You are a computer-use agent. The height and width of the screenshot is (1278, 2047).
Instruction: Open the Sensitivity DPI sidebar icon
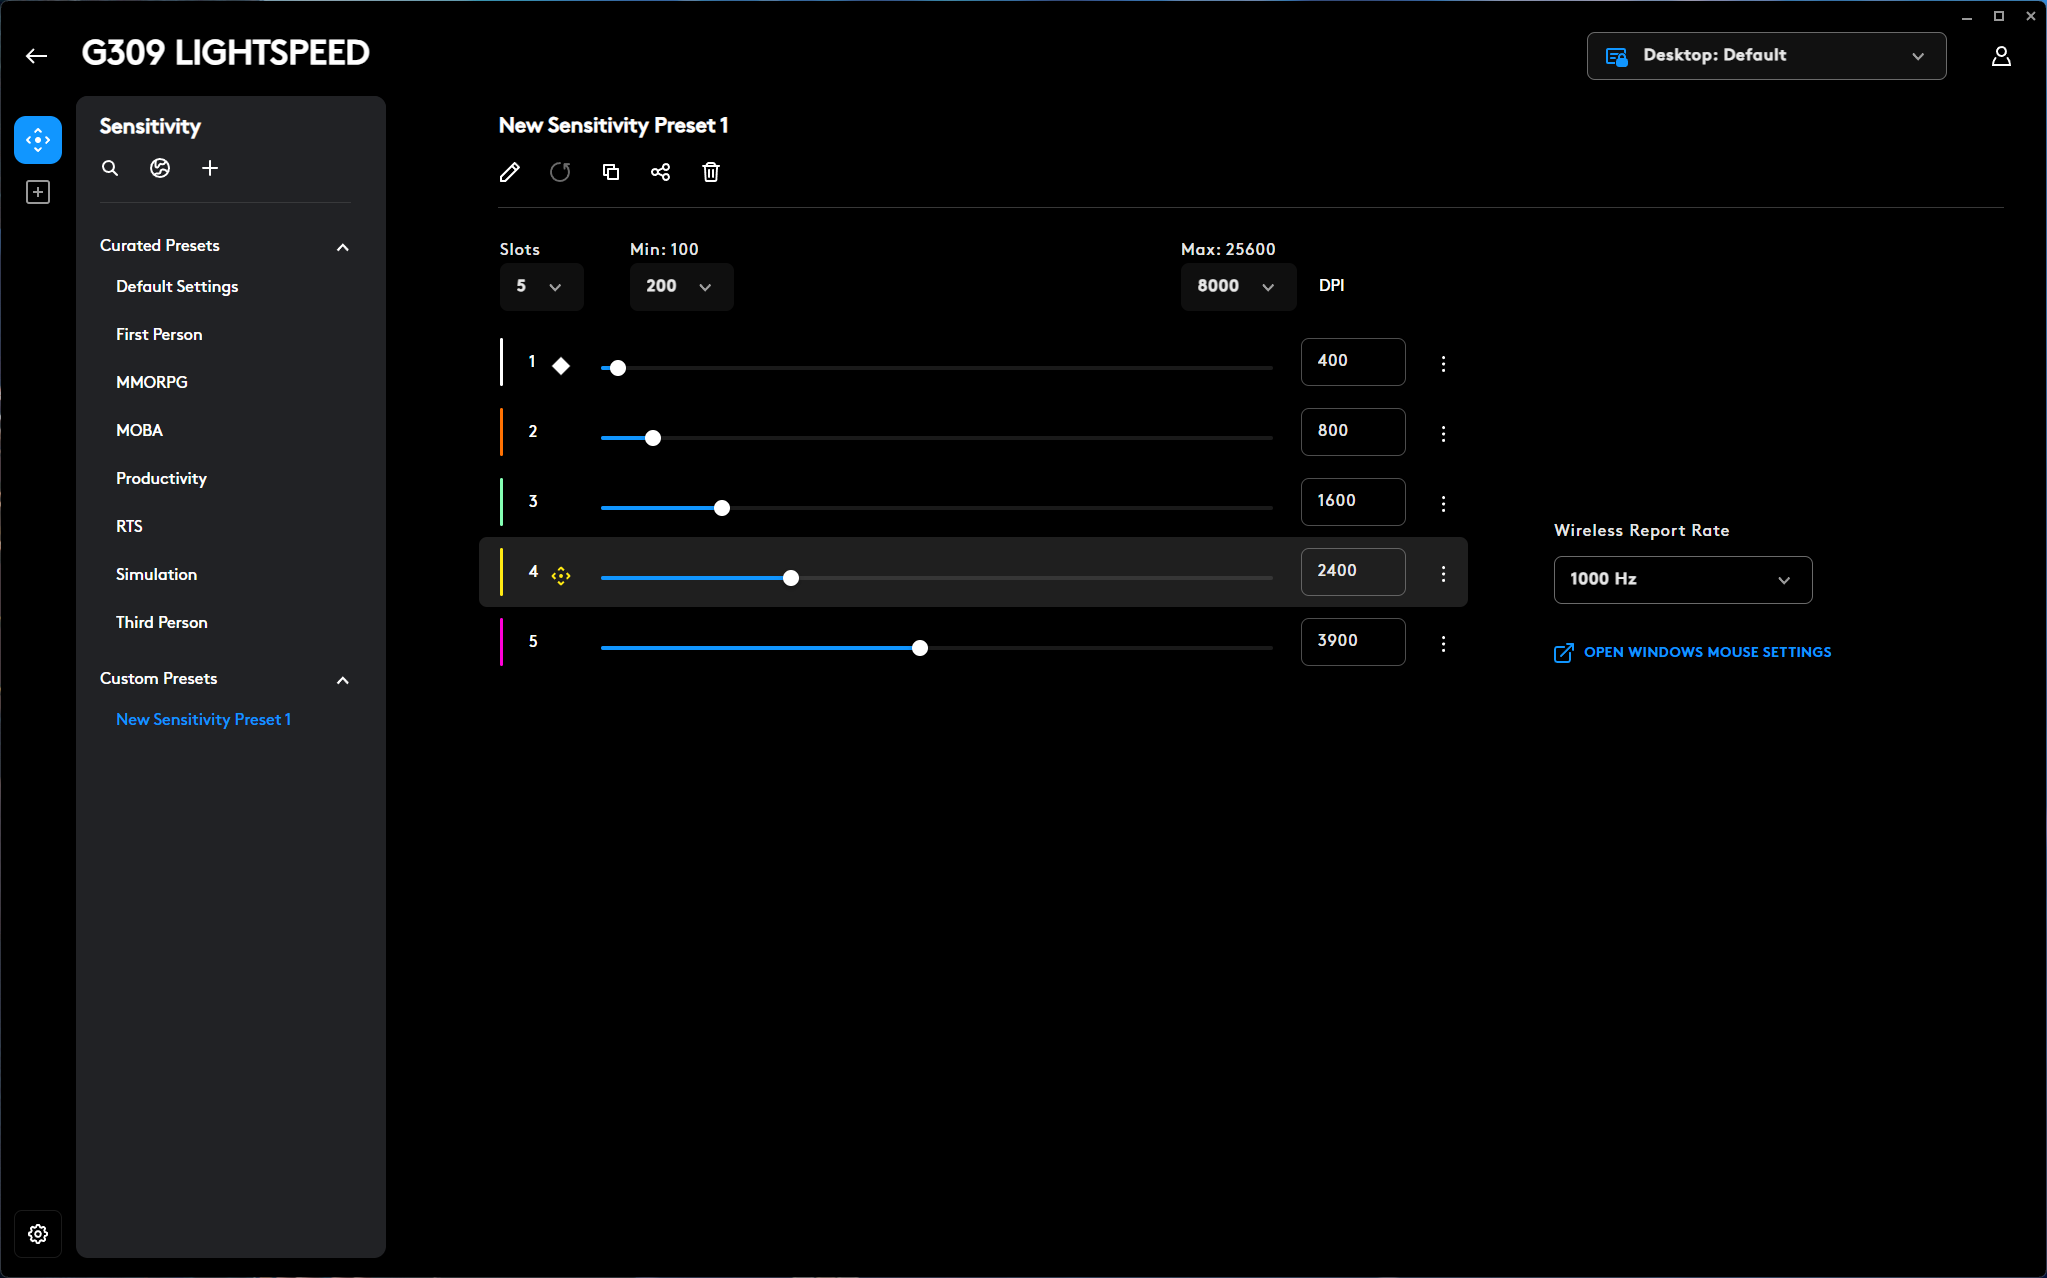click(38, 140)
